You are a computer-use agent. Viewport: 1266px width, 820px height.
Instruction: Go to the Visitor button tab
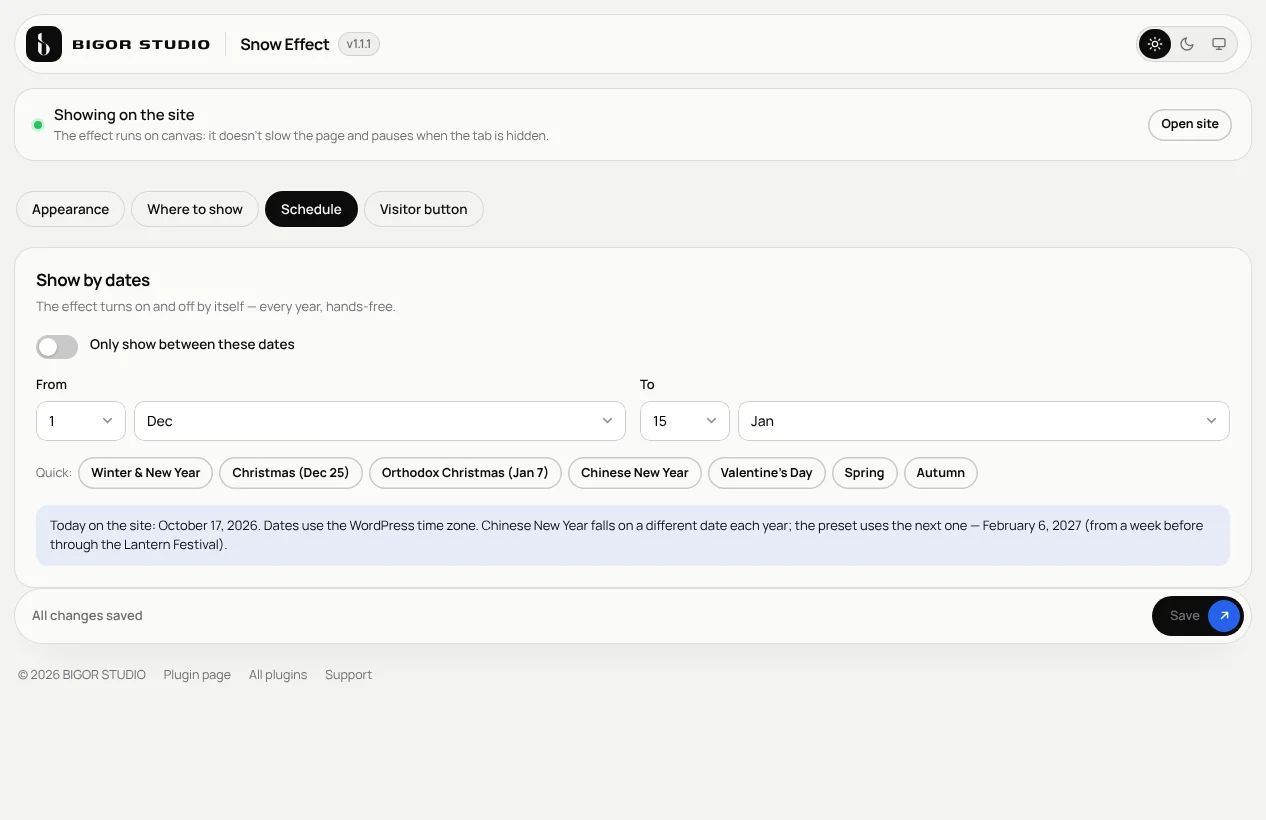[x=424, y=209]
